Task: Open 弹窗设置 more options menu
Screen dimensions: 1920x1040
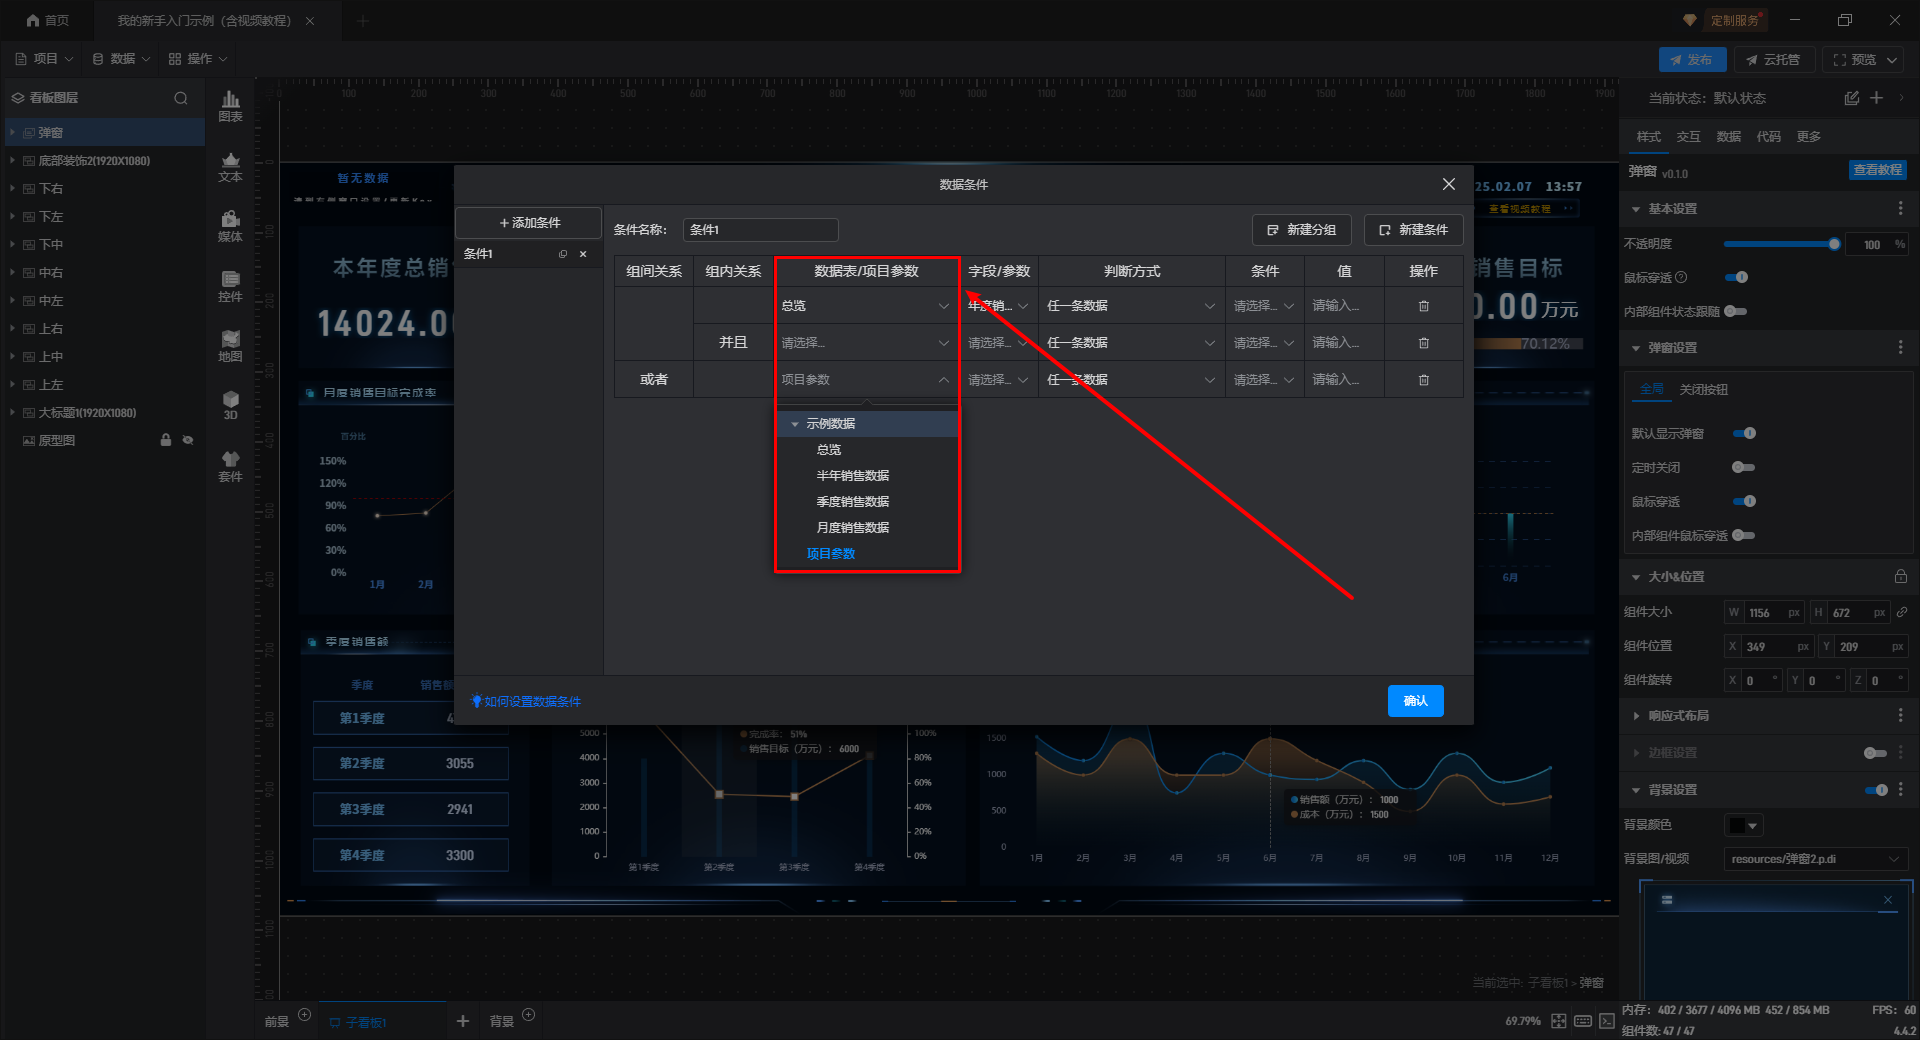Action: [x=1900, y=348]
